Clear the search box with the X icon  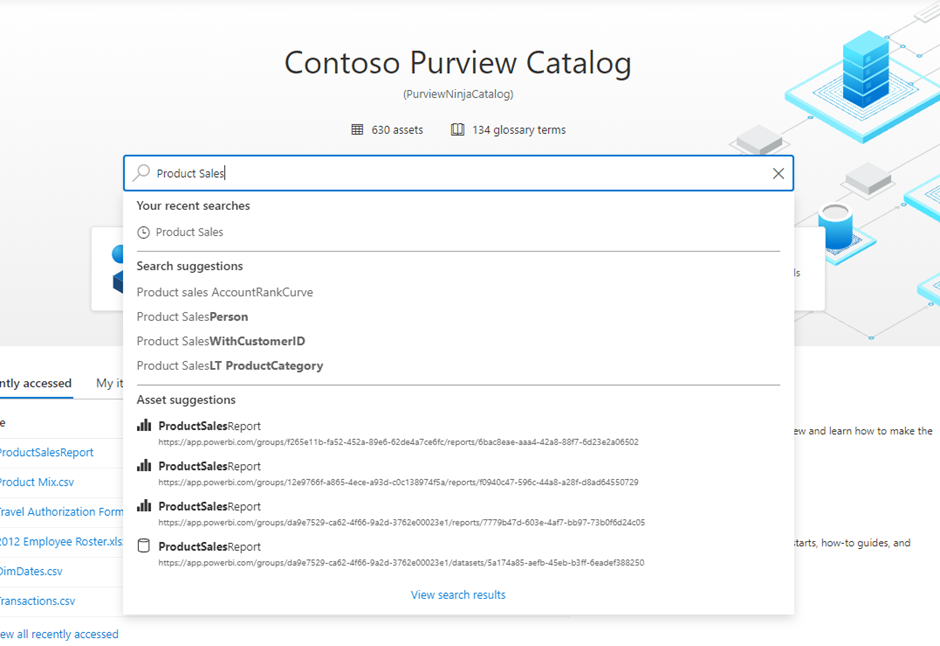tap(778, 173)
